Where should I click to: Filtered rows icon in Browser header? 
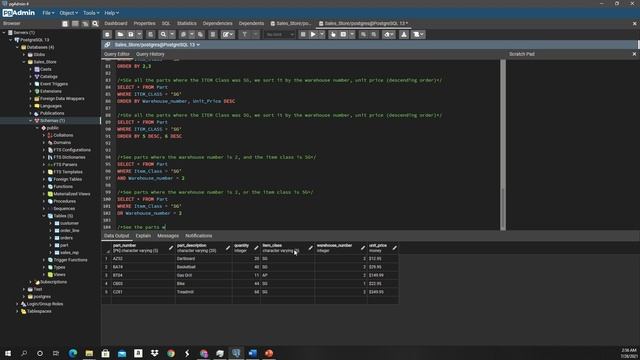85,24
